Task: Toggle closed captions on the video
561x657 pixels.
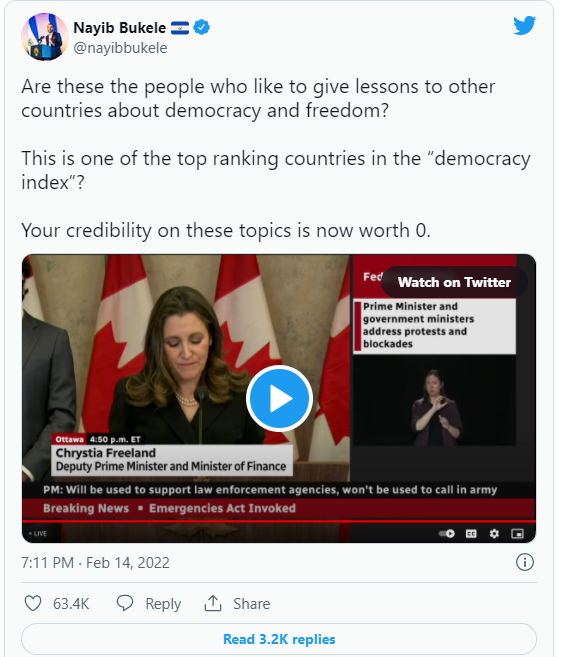Action: pos(471,533)
